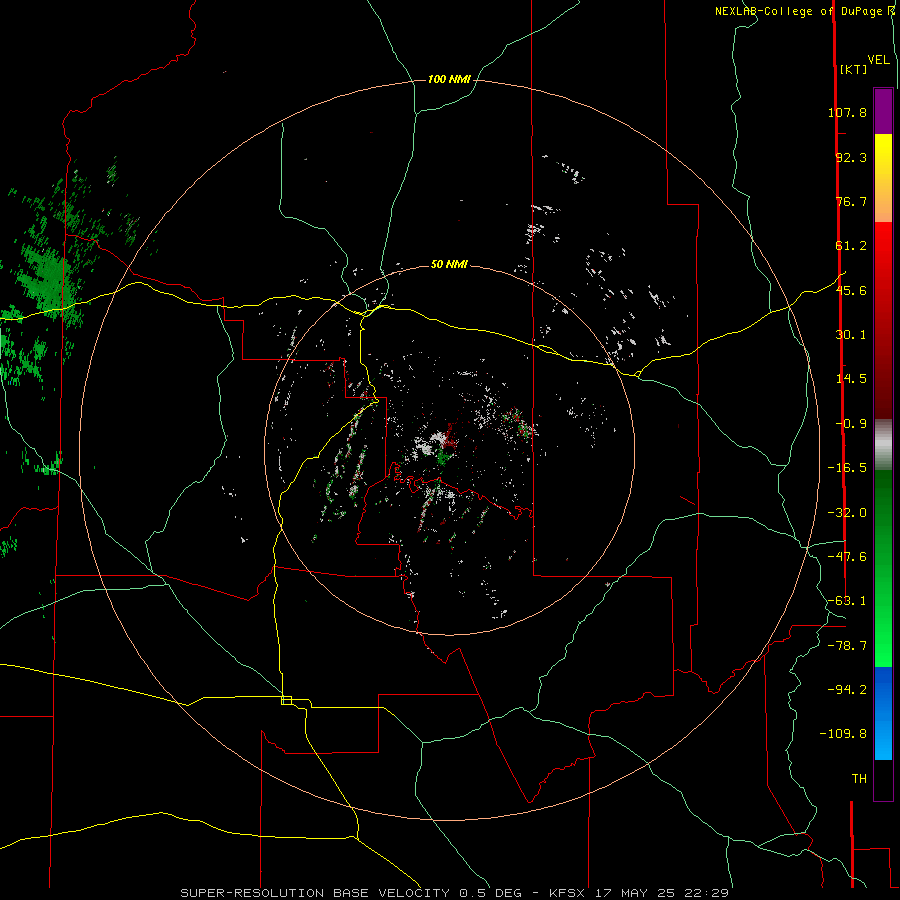Viewport: 900px width, 900px height.
Task: Click the 61.2 velocity scale value
Action: pyautogui.click(x=851, y=246)
